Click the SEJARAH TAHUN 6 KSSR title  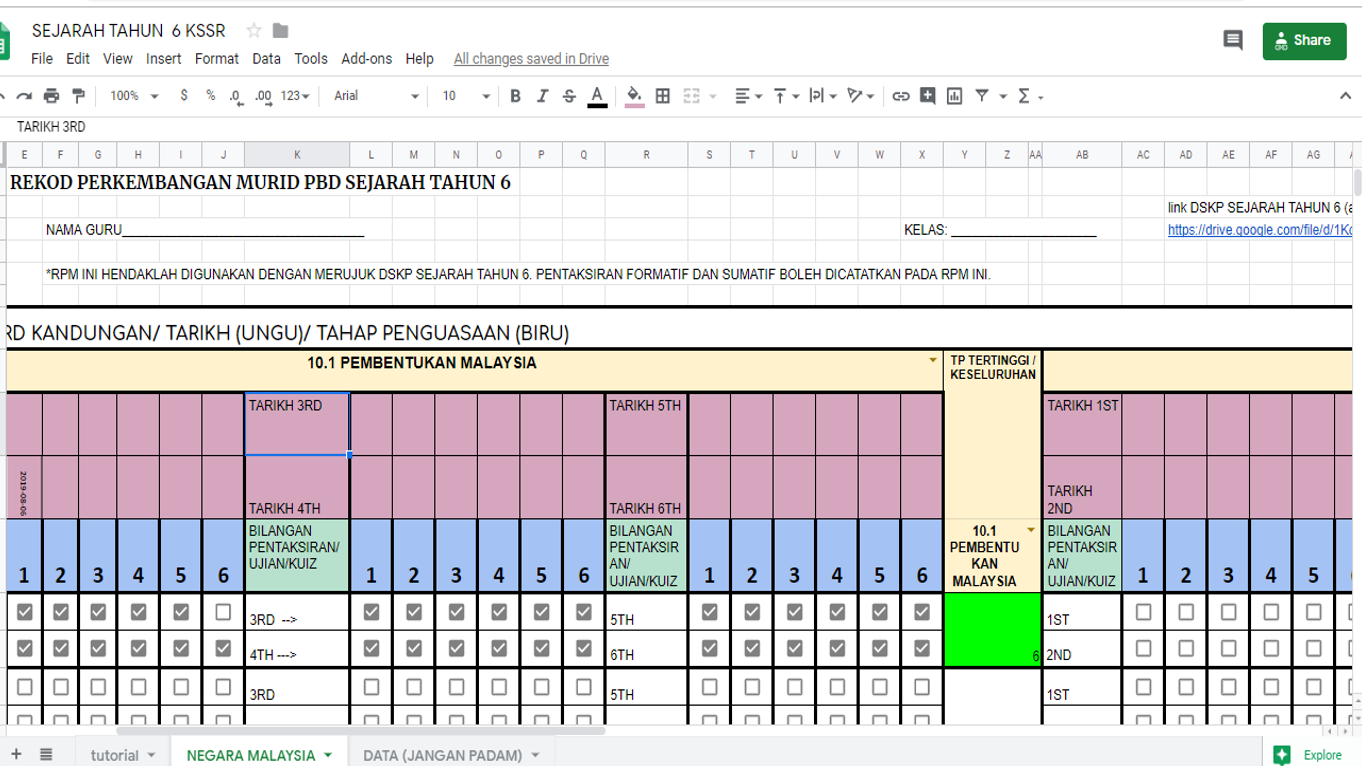[x=128, y=31]
